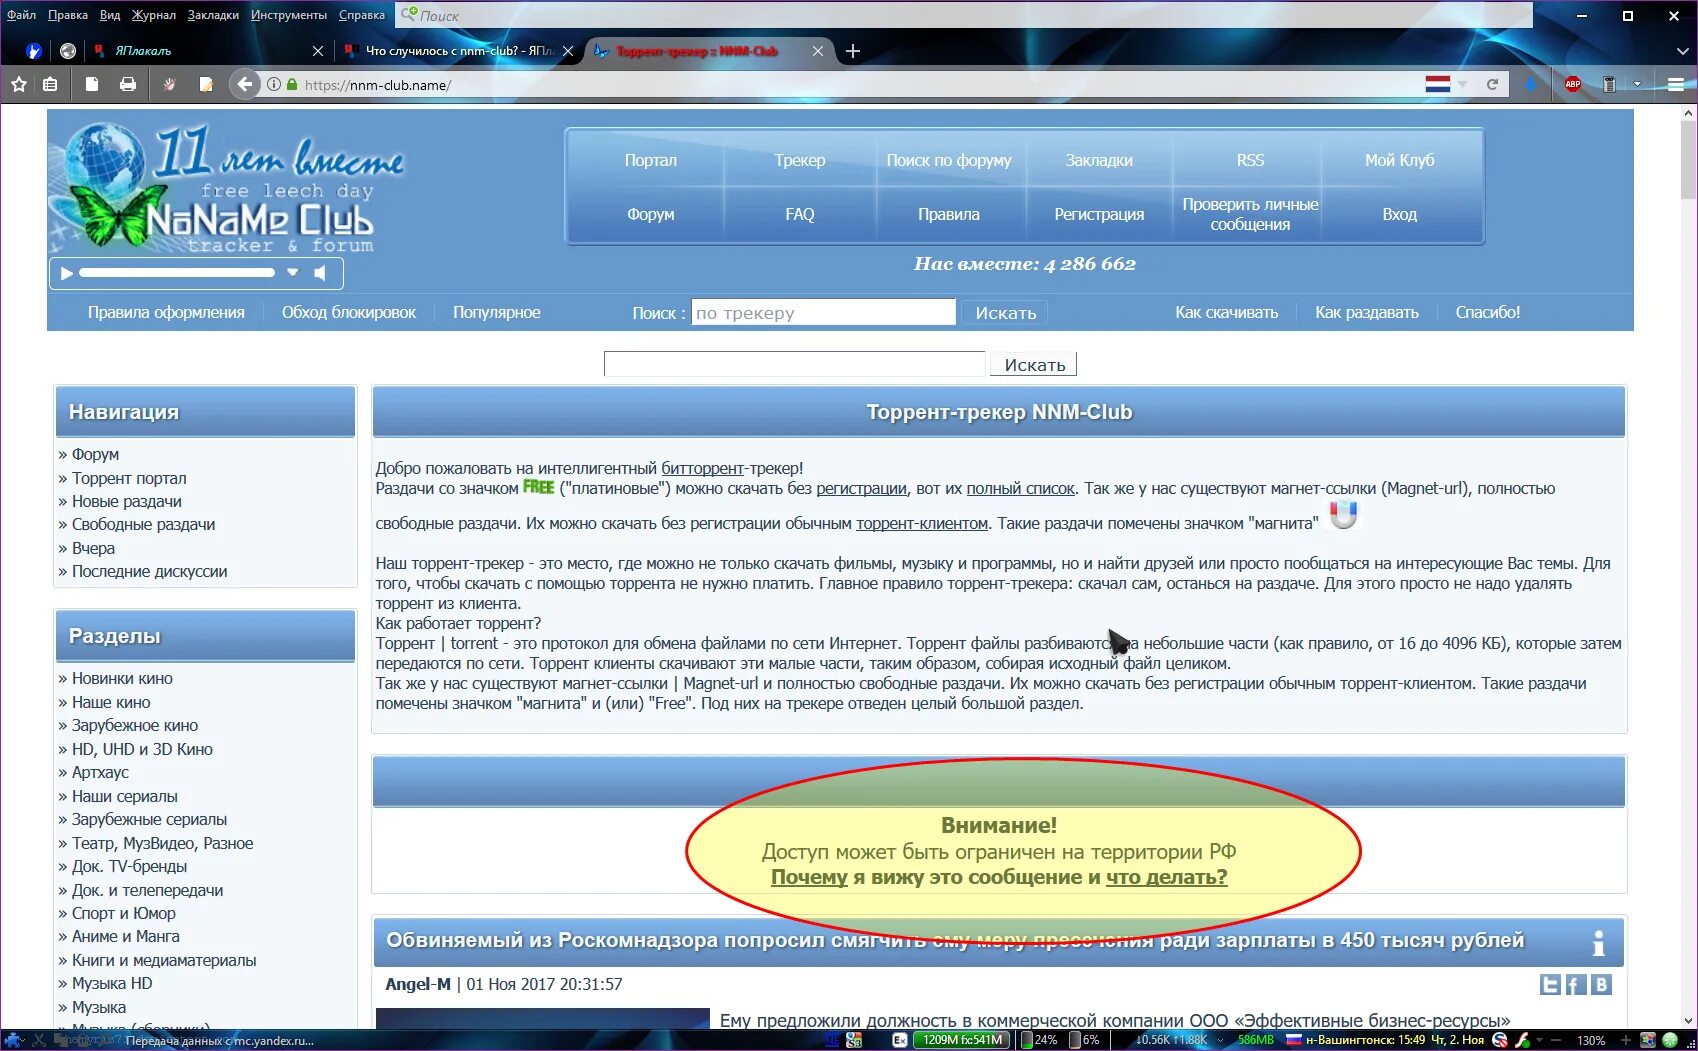This screenshot has height=1051, width=1698.
Task: Open the Инструменты menu
Action: pyautogui.click(x=289, y=15)
